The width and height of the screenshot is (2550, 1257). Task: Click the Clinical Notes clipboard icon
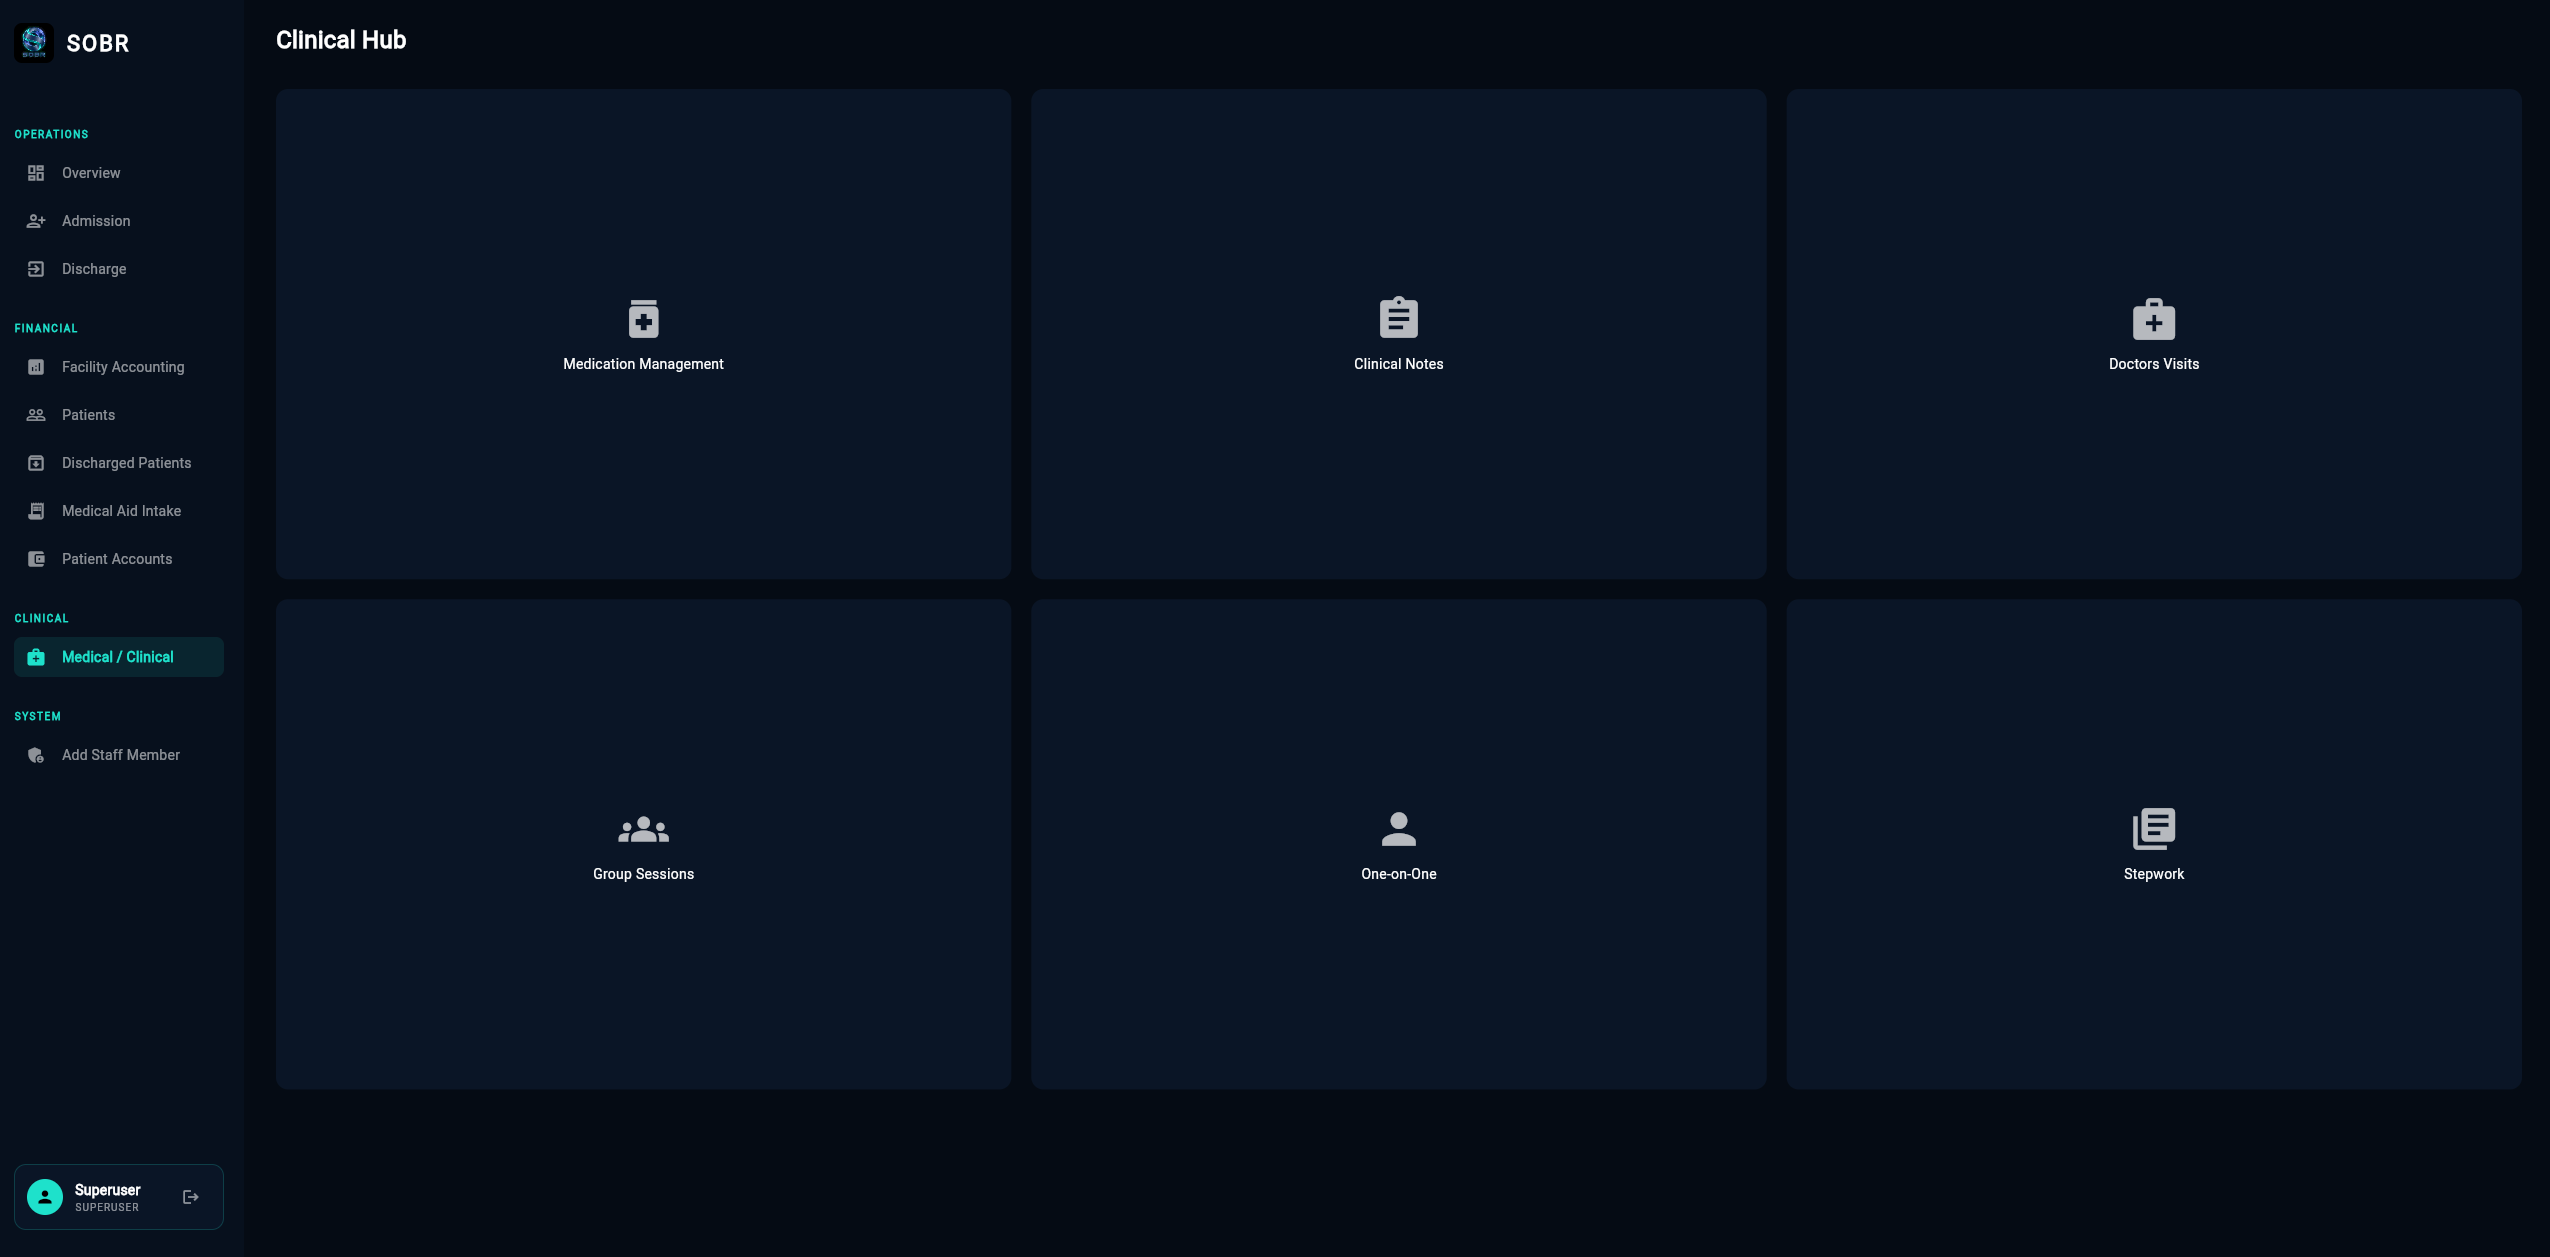(x=1398, y=318)
